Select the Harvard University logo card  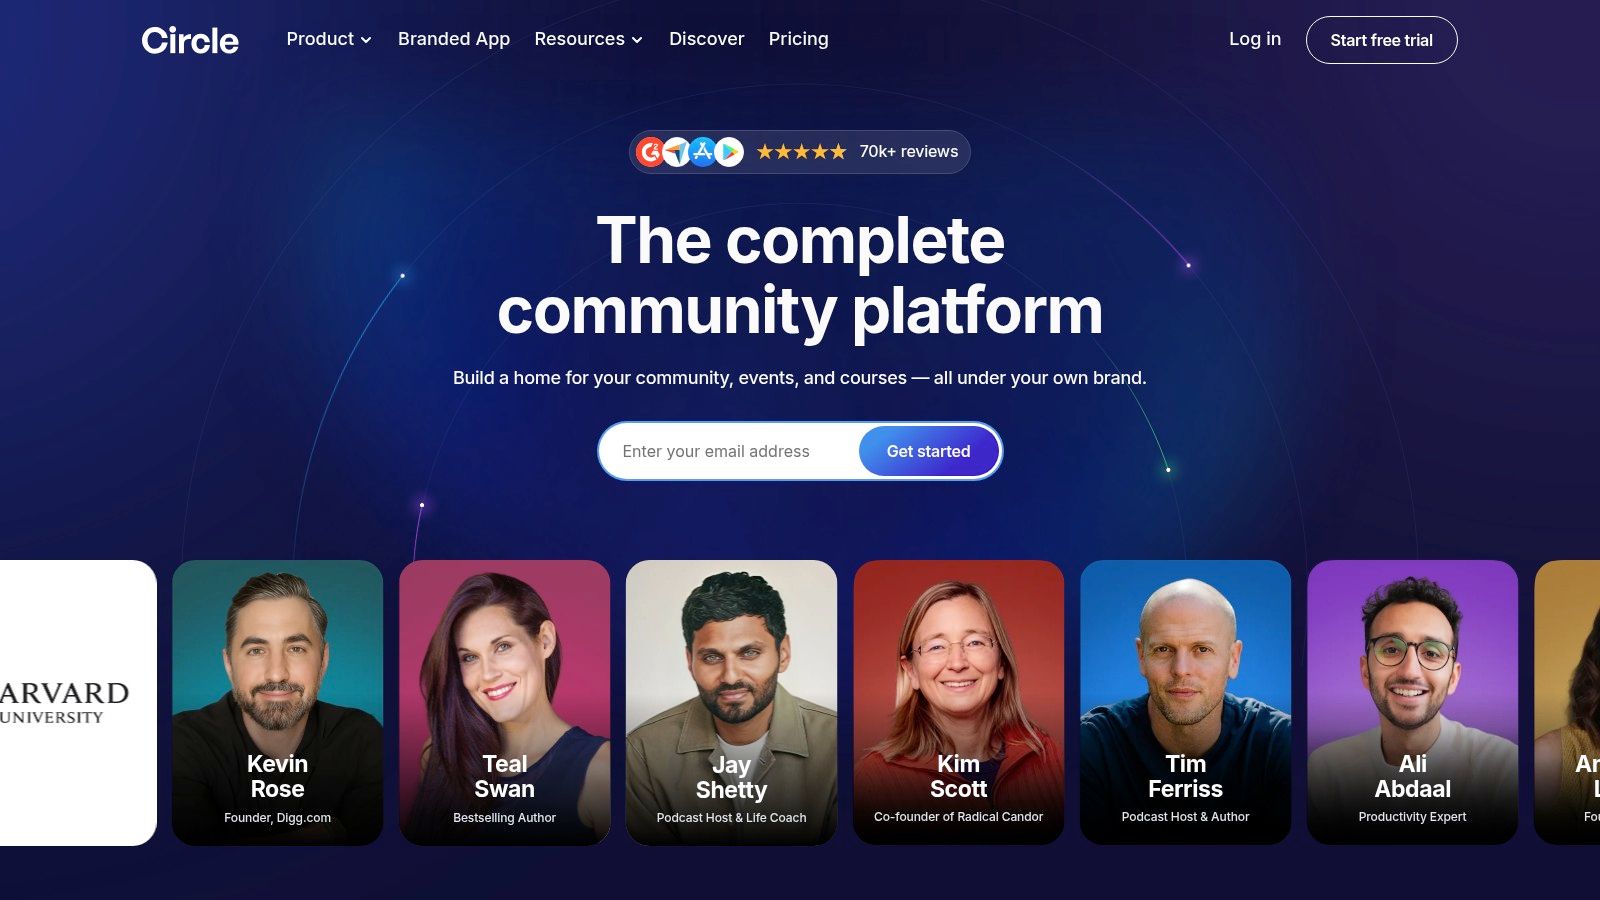[78, 702]
